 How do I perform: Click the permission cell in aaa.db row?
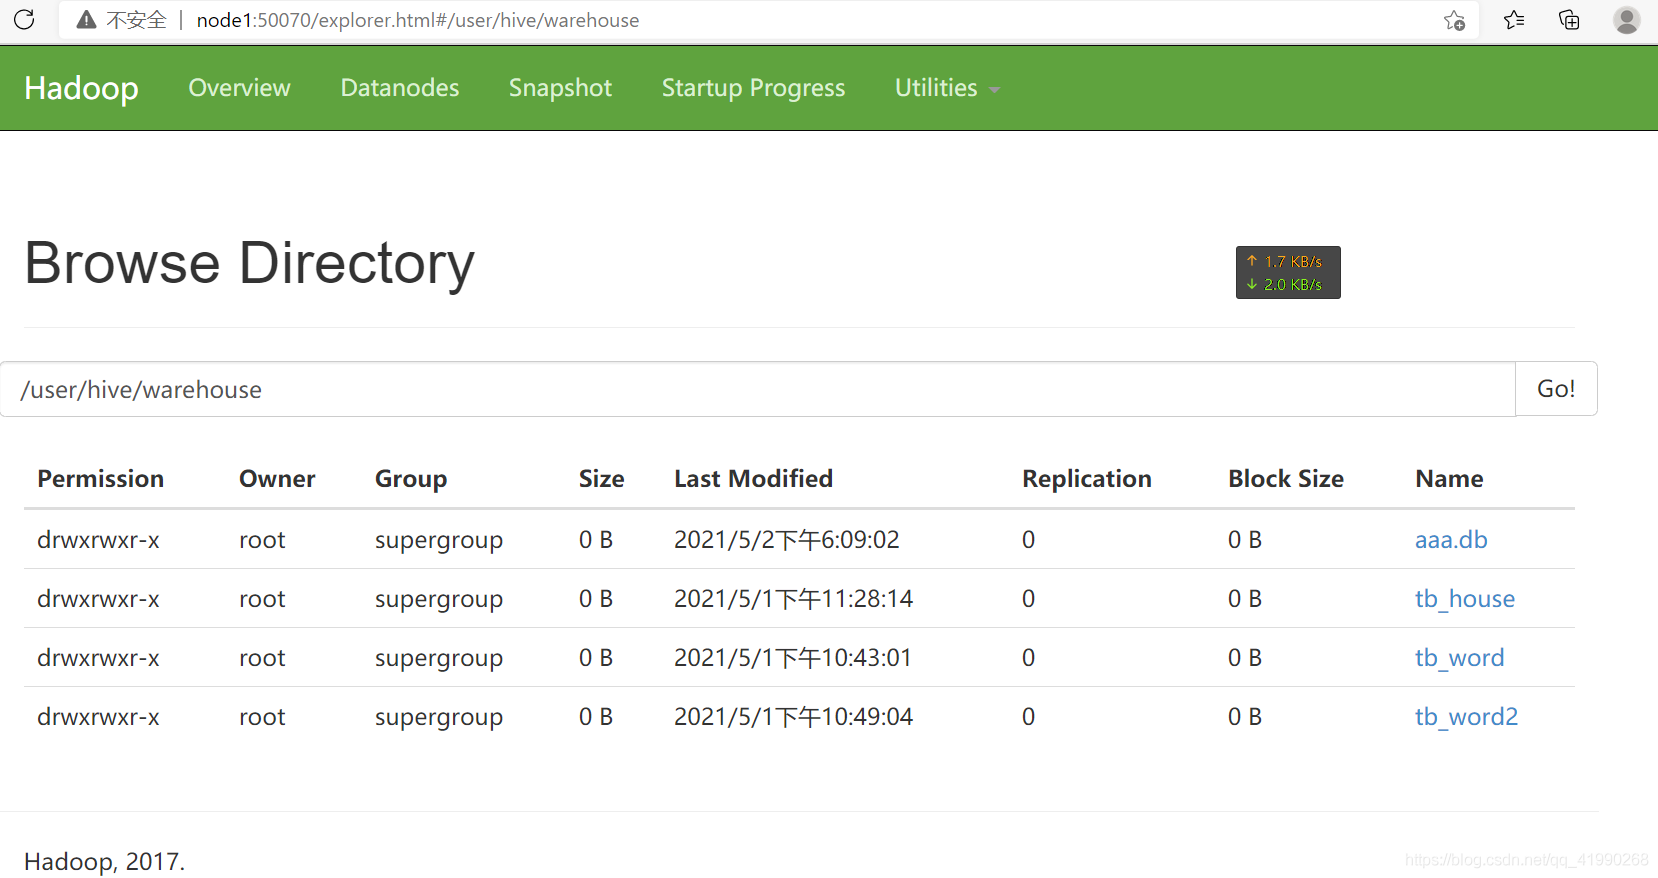click(x=98, y=540)
